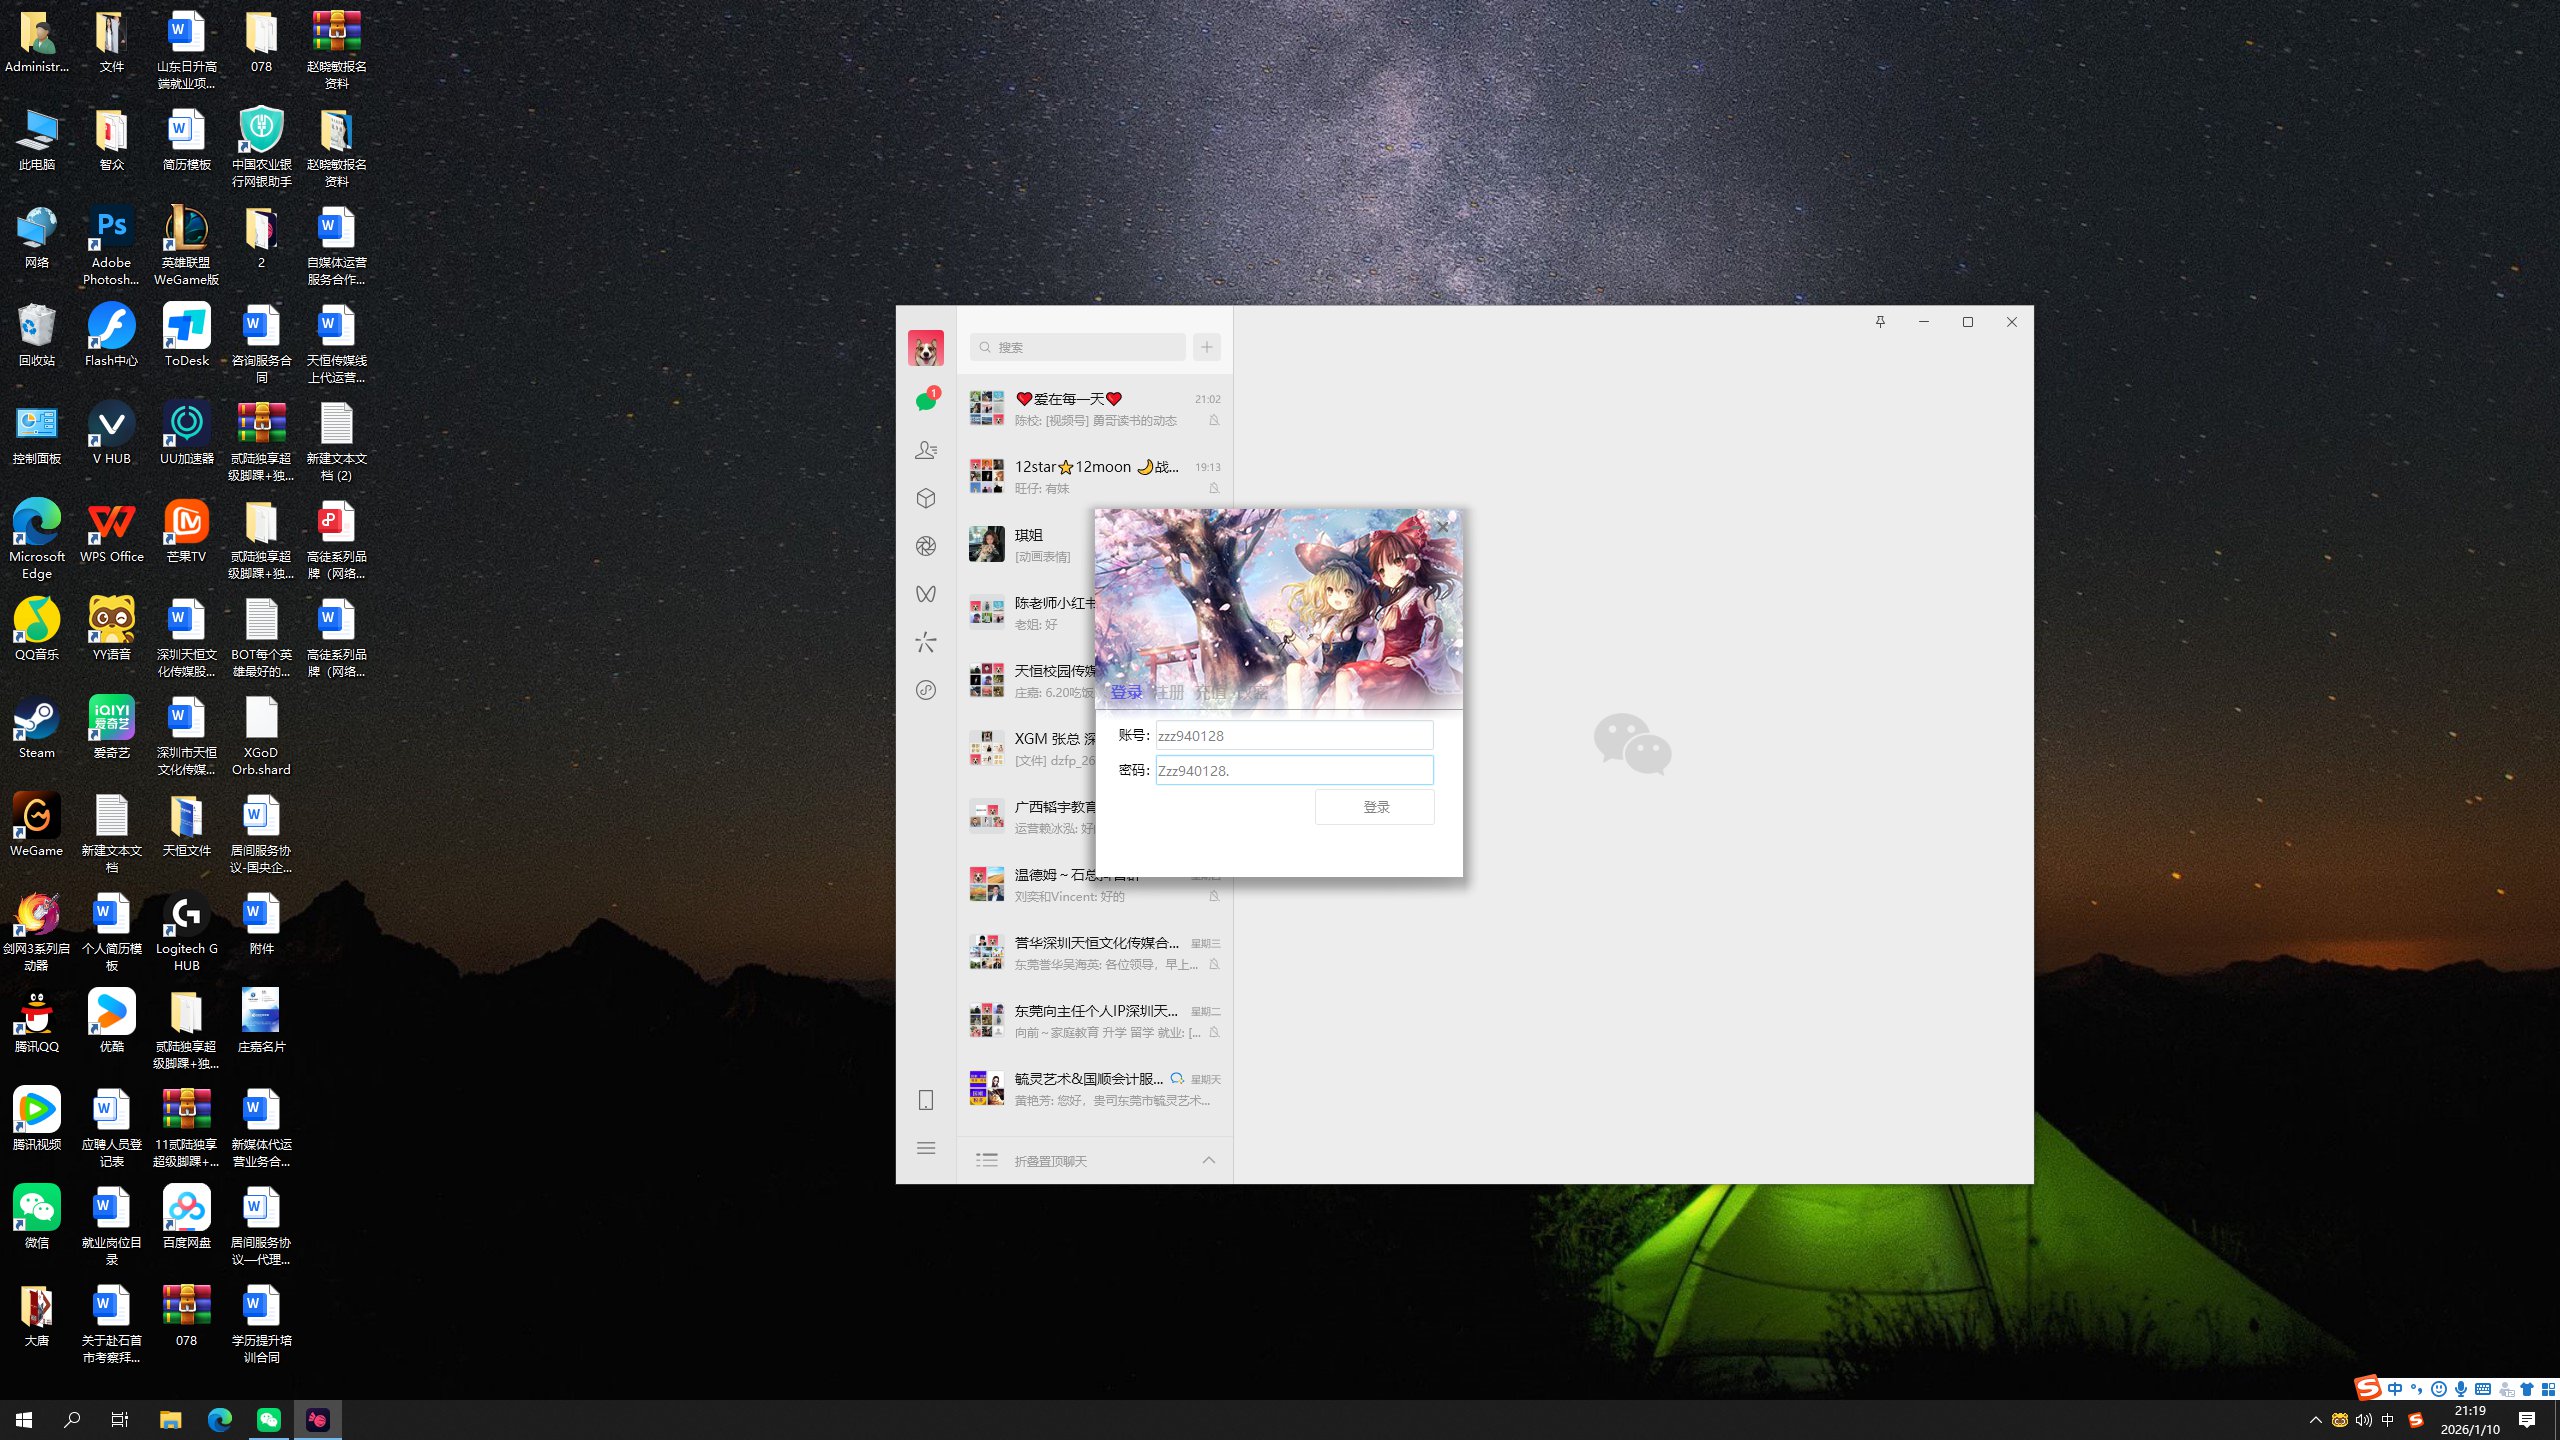This screenshot has height=1440, width=2560.
Task: Close the anime login popup
Action: (1442, 526)
